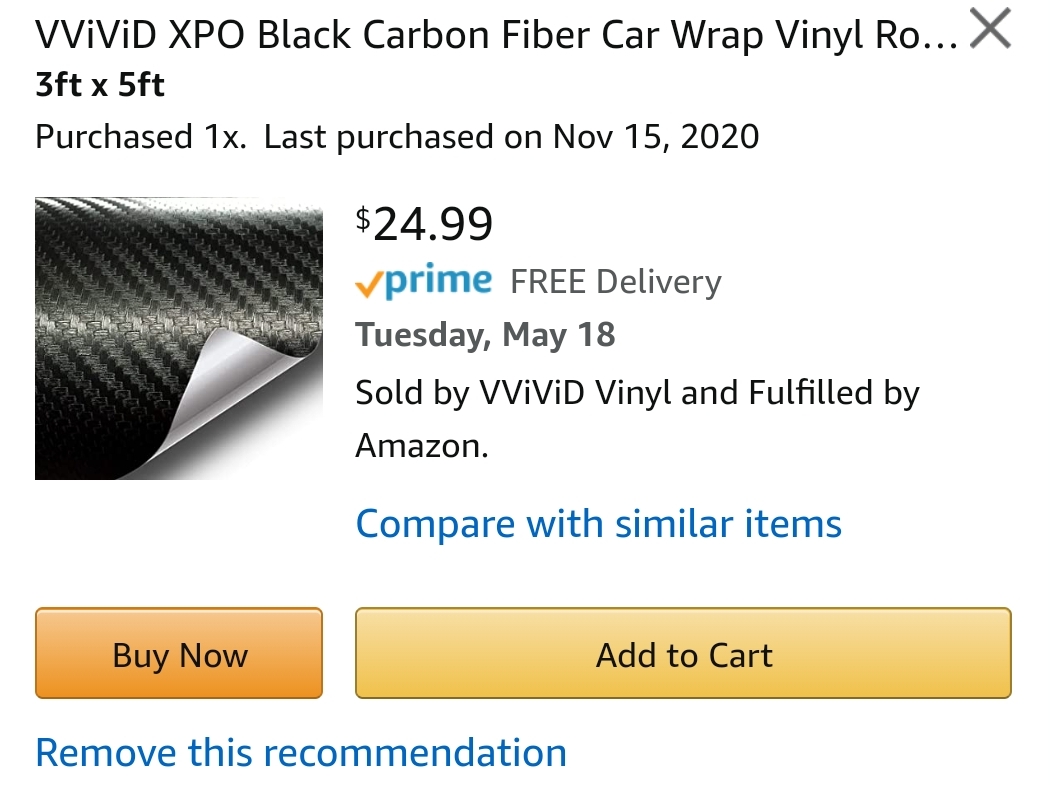Click the Tuesday, May 18 delivery date
The width and height of the screenshot is (1050, 785).
485,335
